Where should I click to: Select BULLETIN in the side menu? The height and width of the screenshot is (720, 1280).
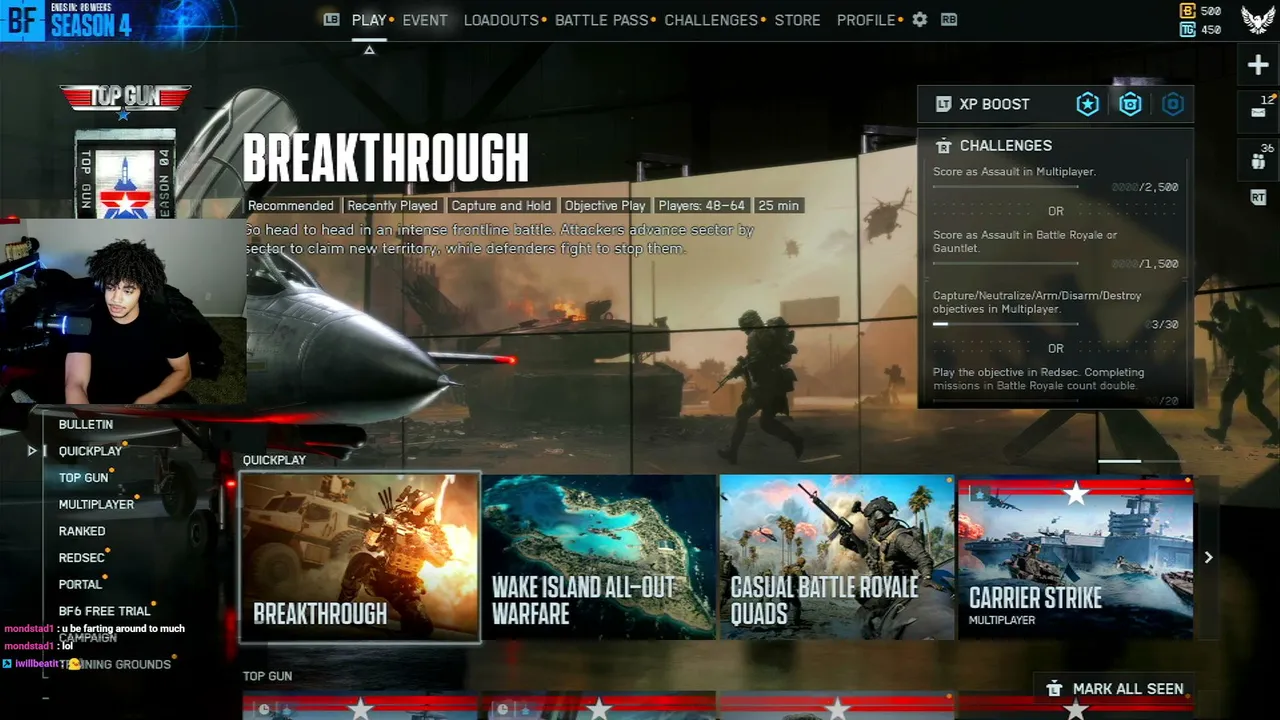86,425
